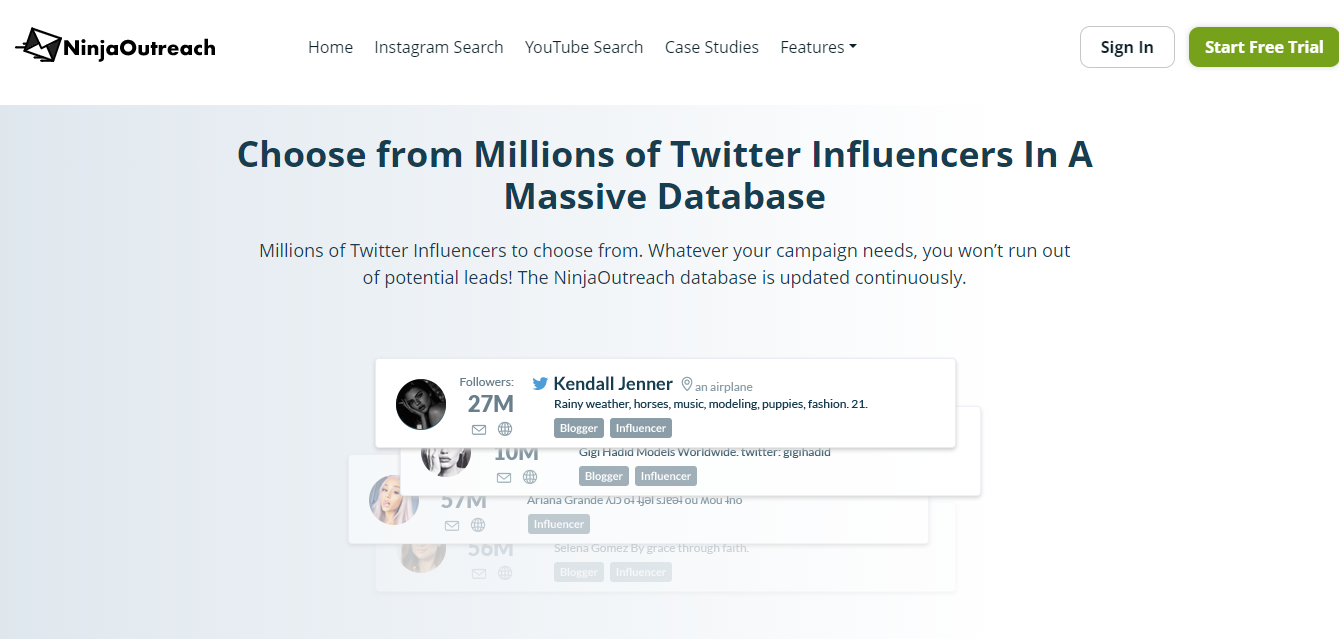This screenshot has width=1339, height=639.
Task: Select the globe icon on Gigi Hadid's card
Action: pos(530,477)
